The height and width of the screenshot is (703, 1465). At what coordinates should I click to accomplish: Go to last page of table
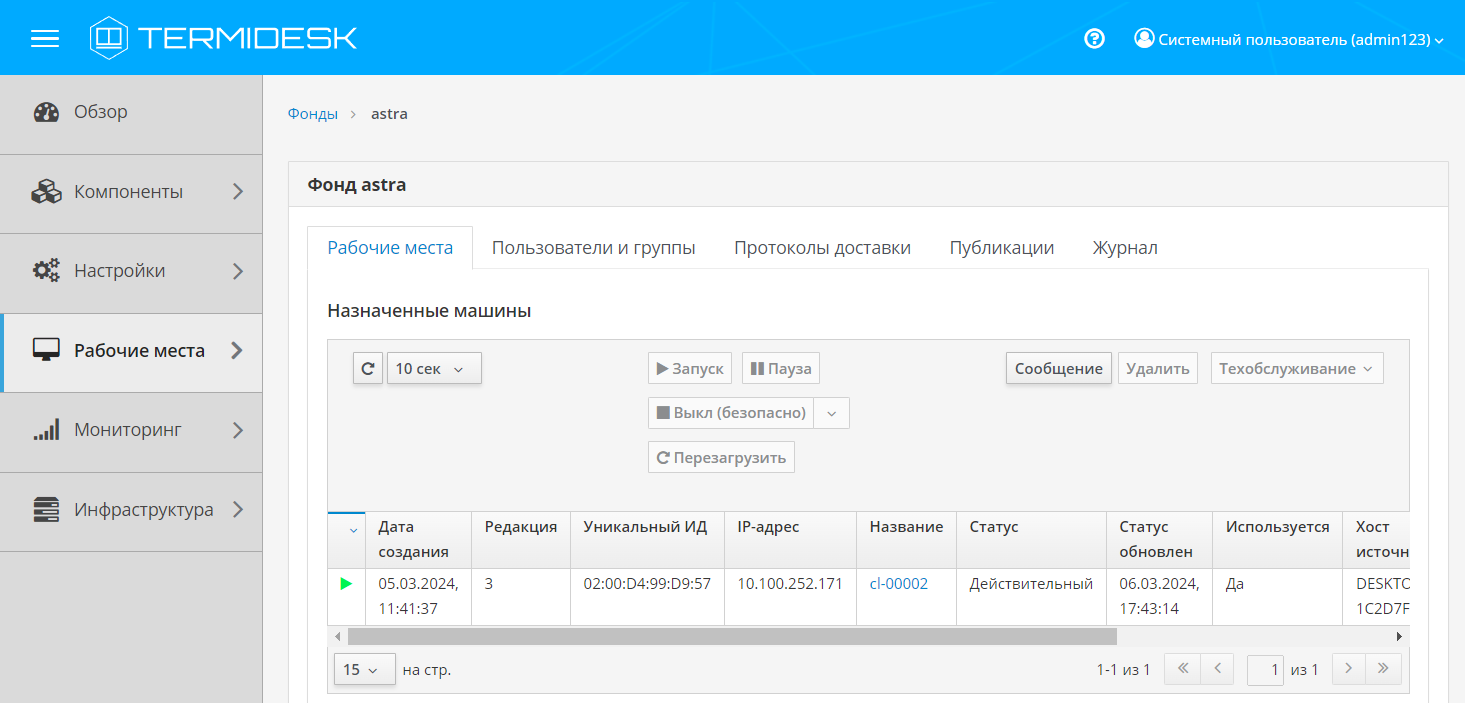tap(1383, 669)
